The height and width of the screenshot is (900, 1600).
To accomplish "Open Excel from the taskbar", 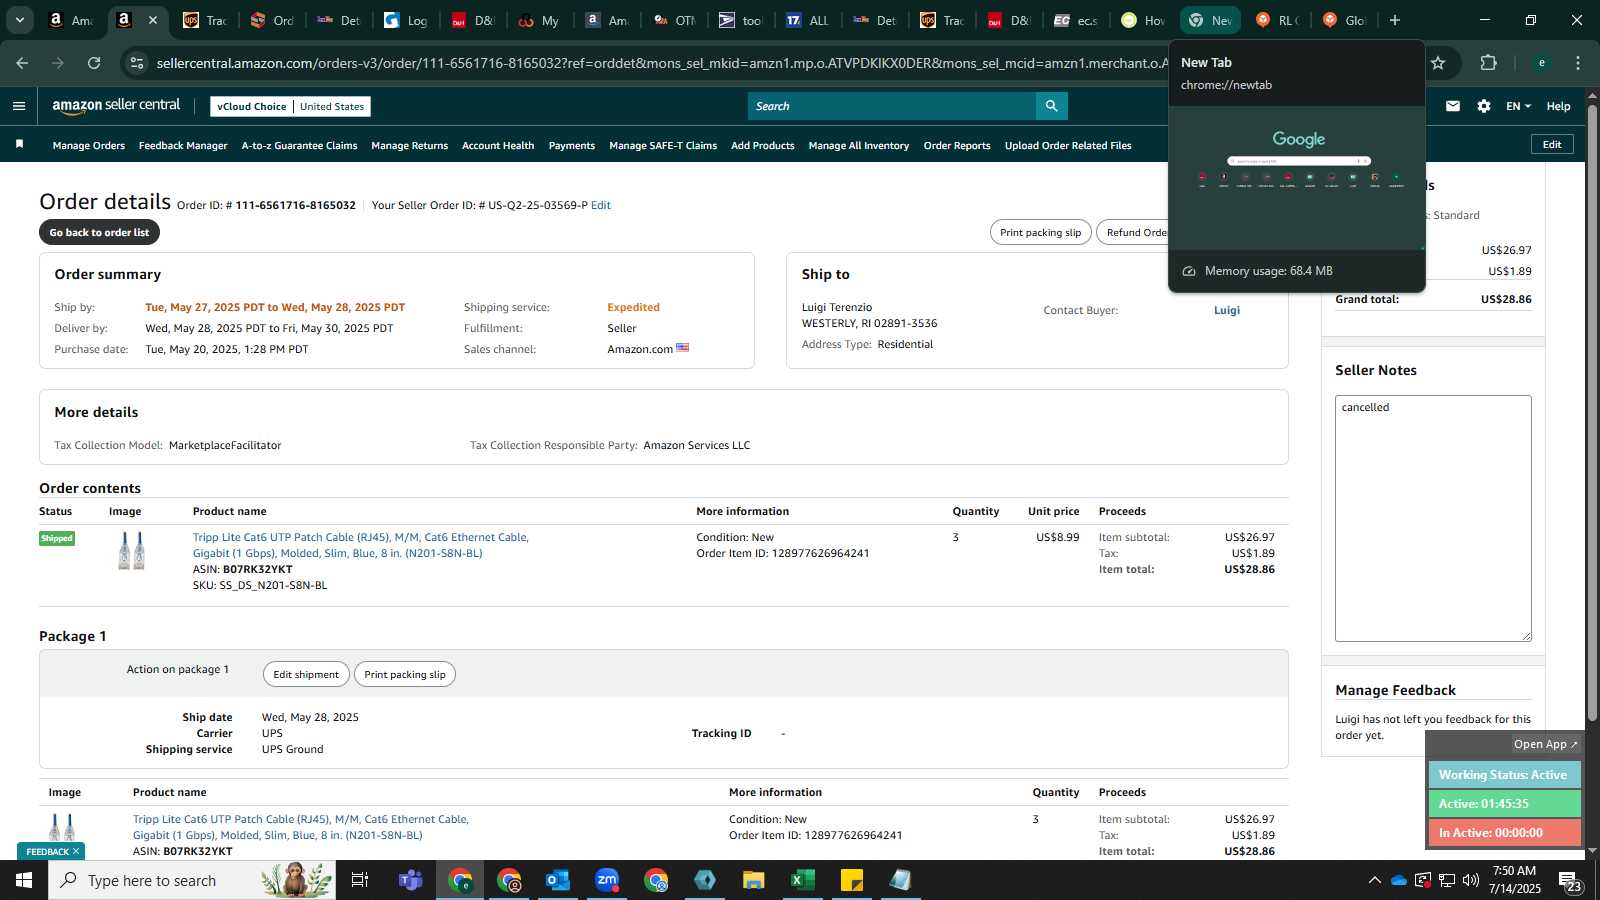I will [802, 880].
